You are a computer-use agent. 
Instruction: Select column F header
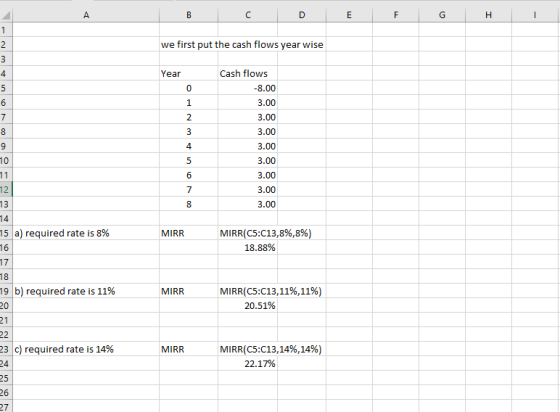coord(396,15)
